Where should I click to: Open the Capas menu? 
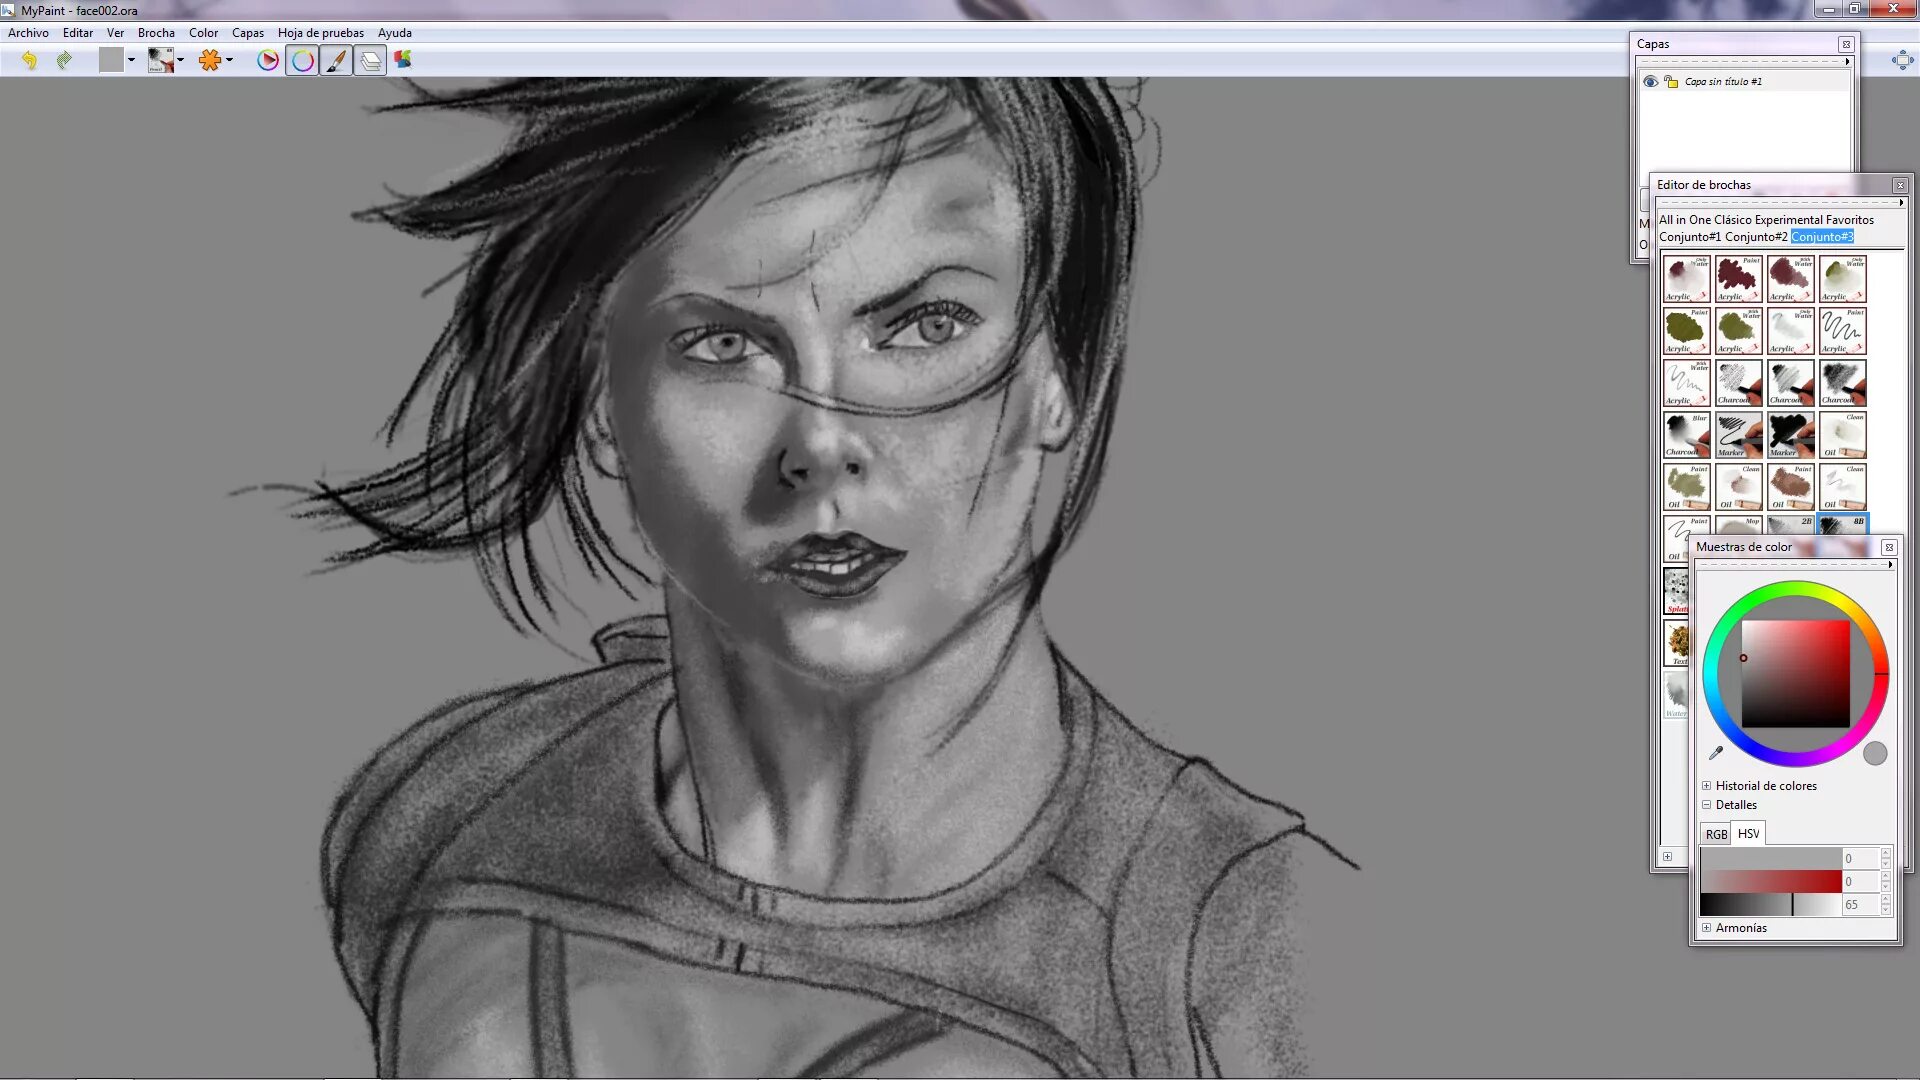coord(248,33)
